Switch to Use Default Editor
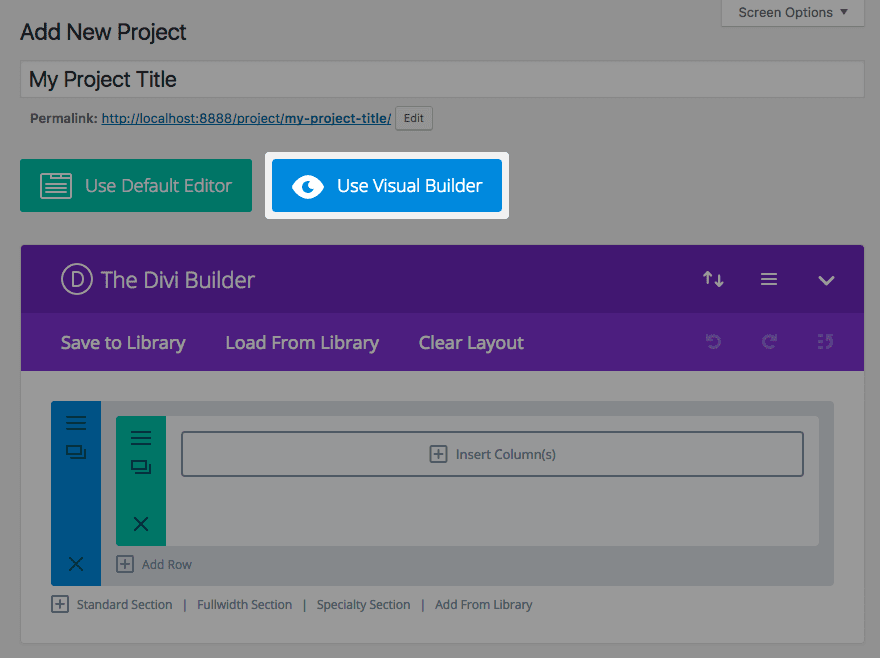 tap(136, 186)
